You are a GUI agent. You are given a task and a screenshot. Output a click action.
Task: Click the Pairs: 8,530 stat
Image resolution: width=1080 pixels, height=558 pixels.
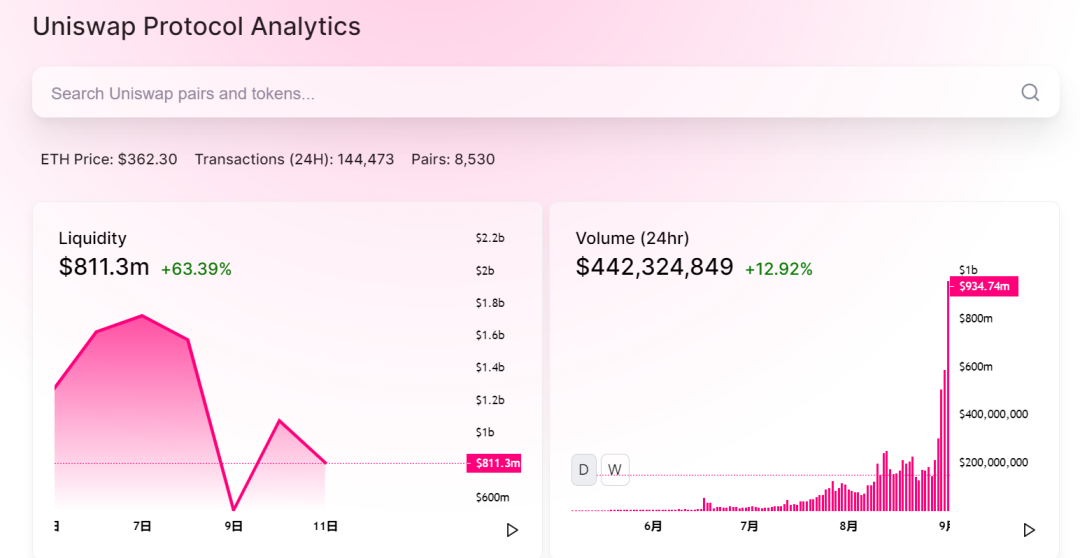[453, 159]
